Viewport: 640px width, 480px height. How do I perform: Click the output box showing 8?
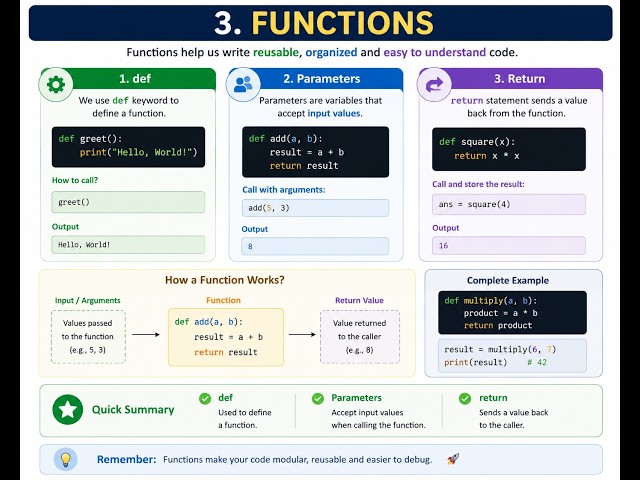pyautogui.click(x=315, y=246)
